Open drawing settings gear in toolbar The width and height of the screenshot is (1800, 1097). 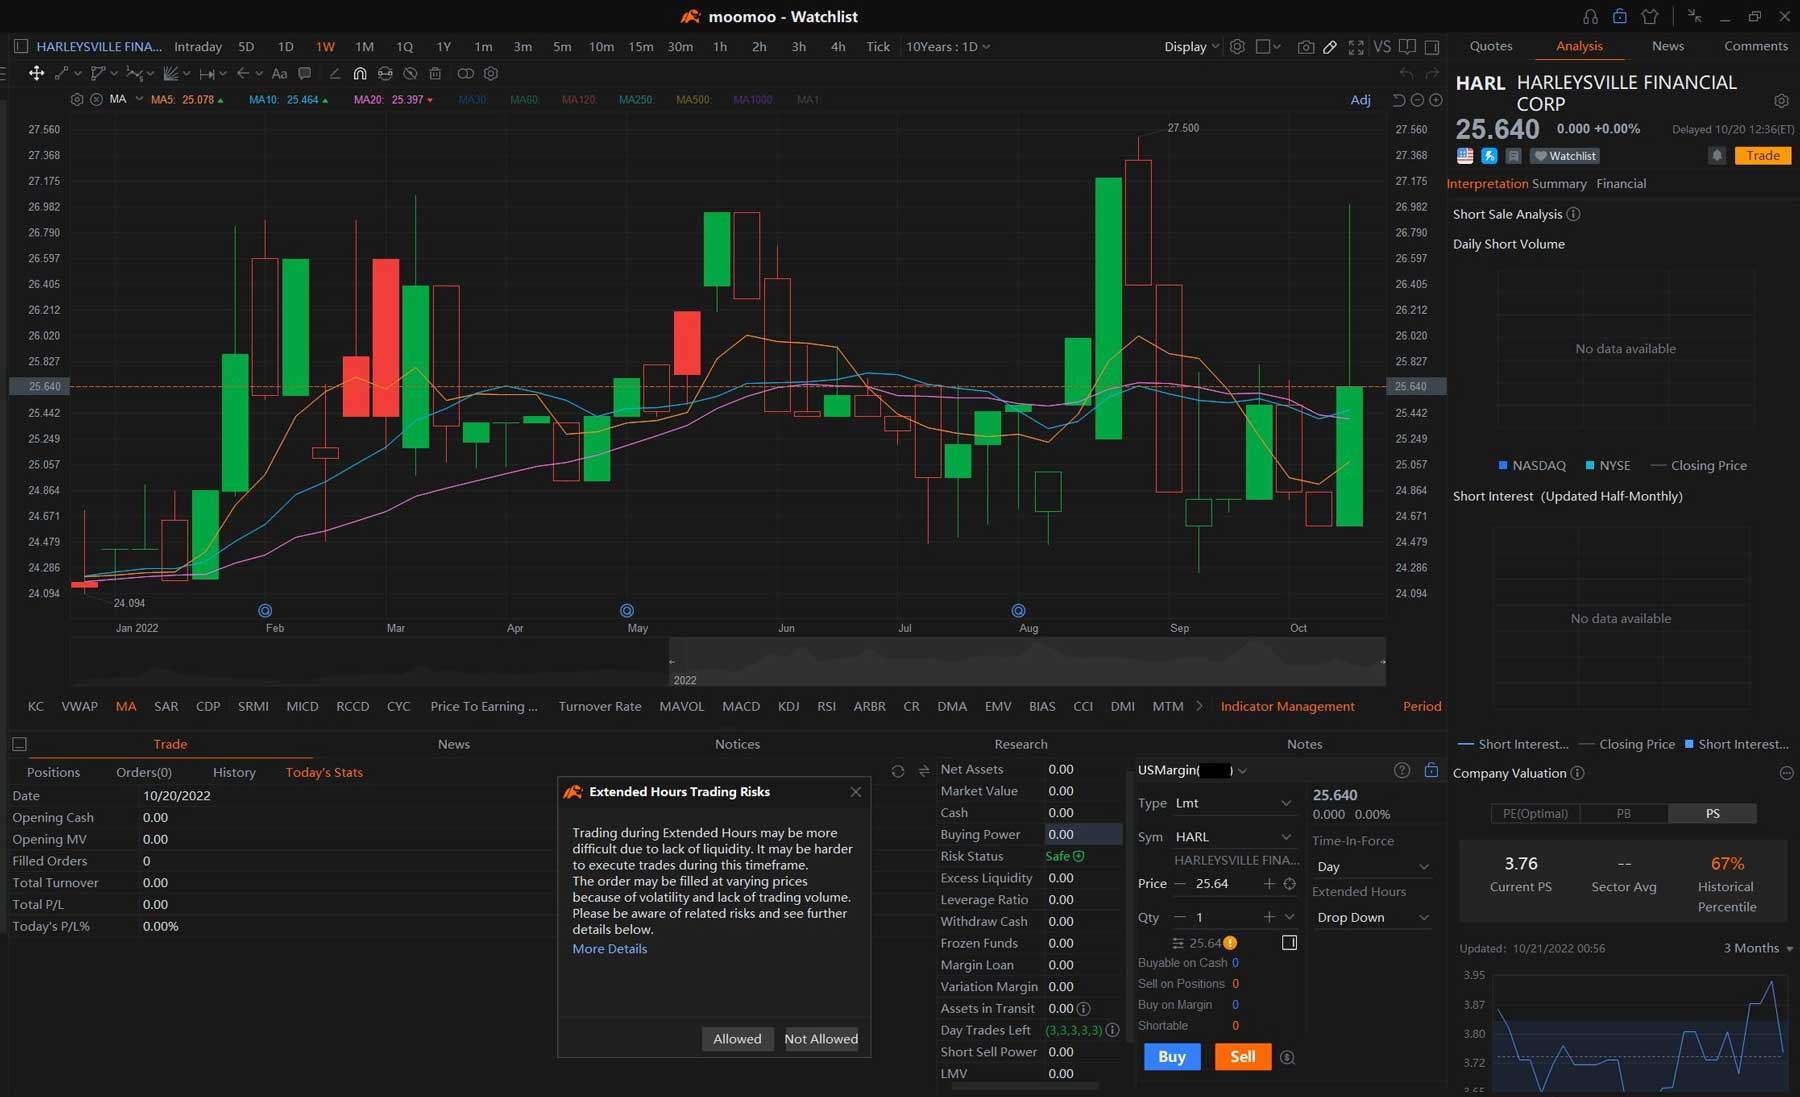coord(491,73)
